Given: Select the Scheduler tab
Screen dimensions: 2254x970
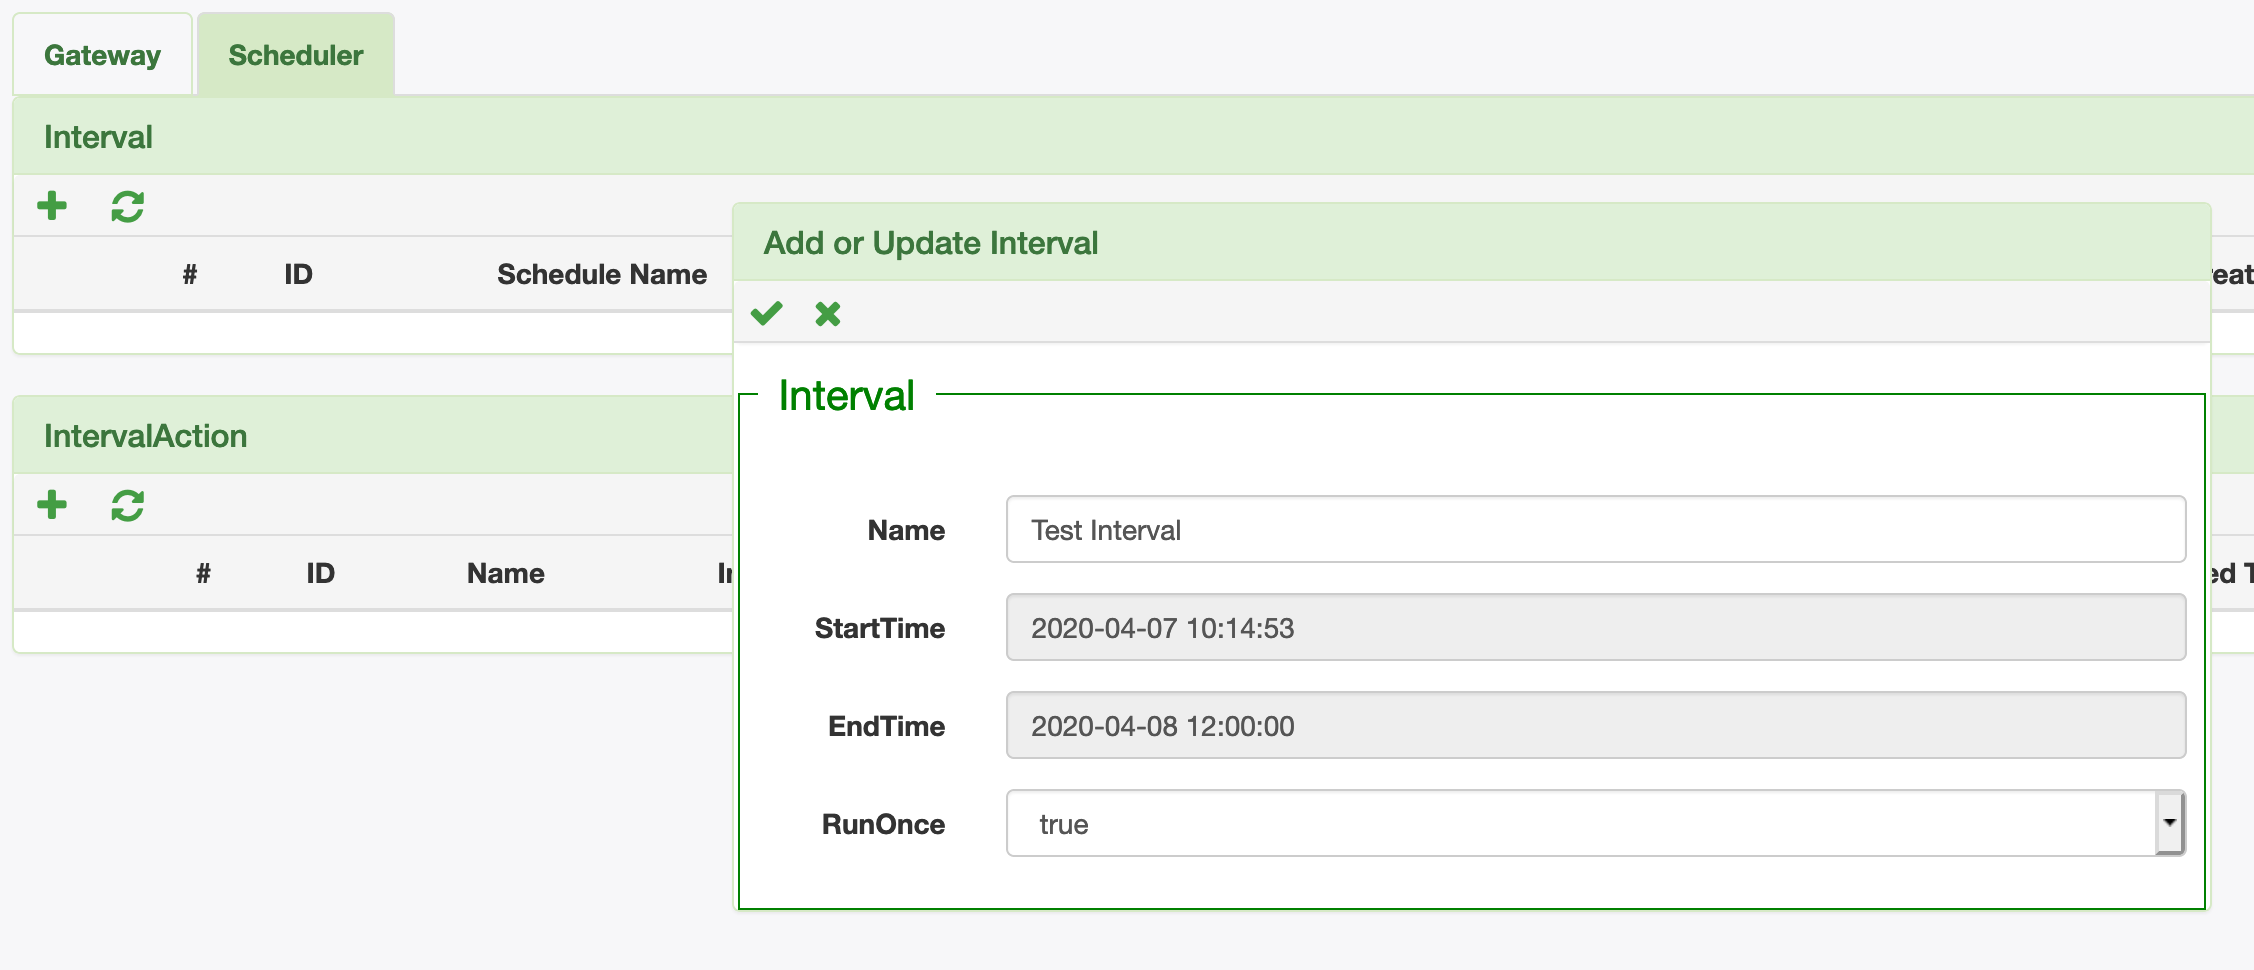Looking at the screenshot, I should pyautogui.click(x=294, y=55).
